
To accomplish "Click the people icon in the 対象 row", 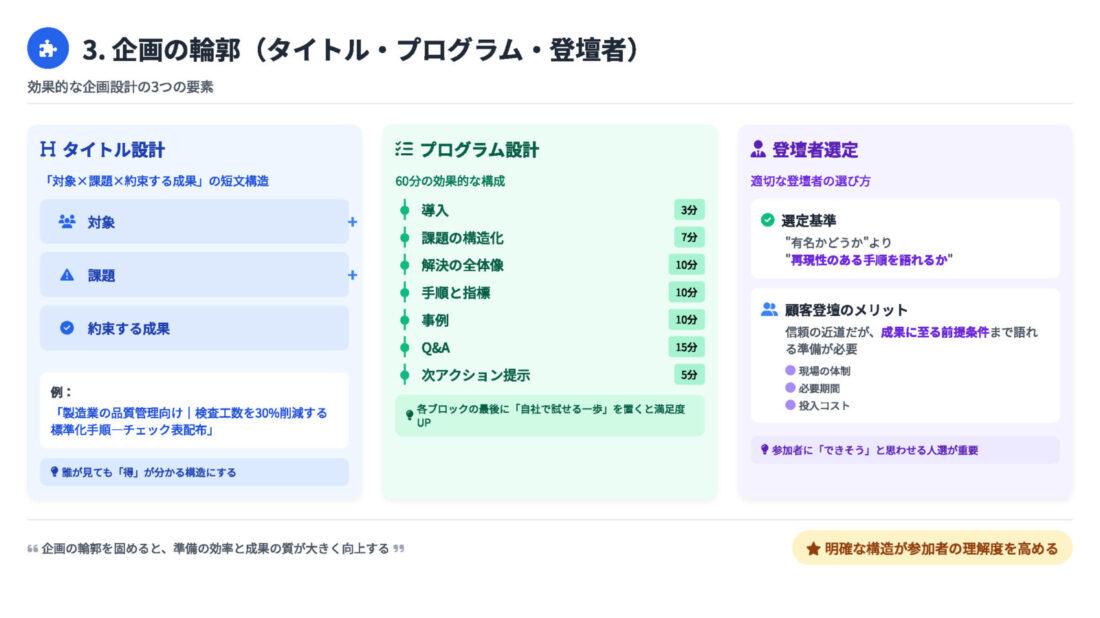I will pos(67,222).
